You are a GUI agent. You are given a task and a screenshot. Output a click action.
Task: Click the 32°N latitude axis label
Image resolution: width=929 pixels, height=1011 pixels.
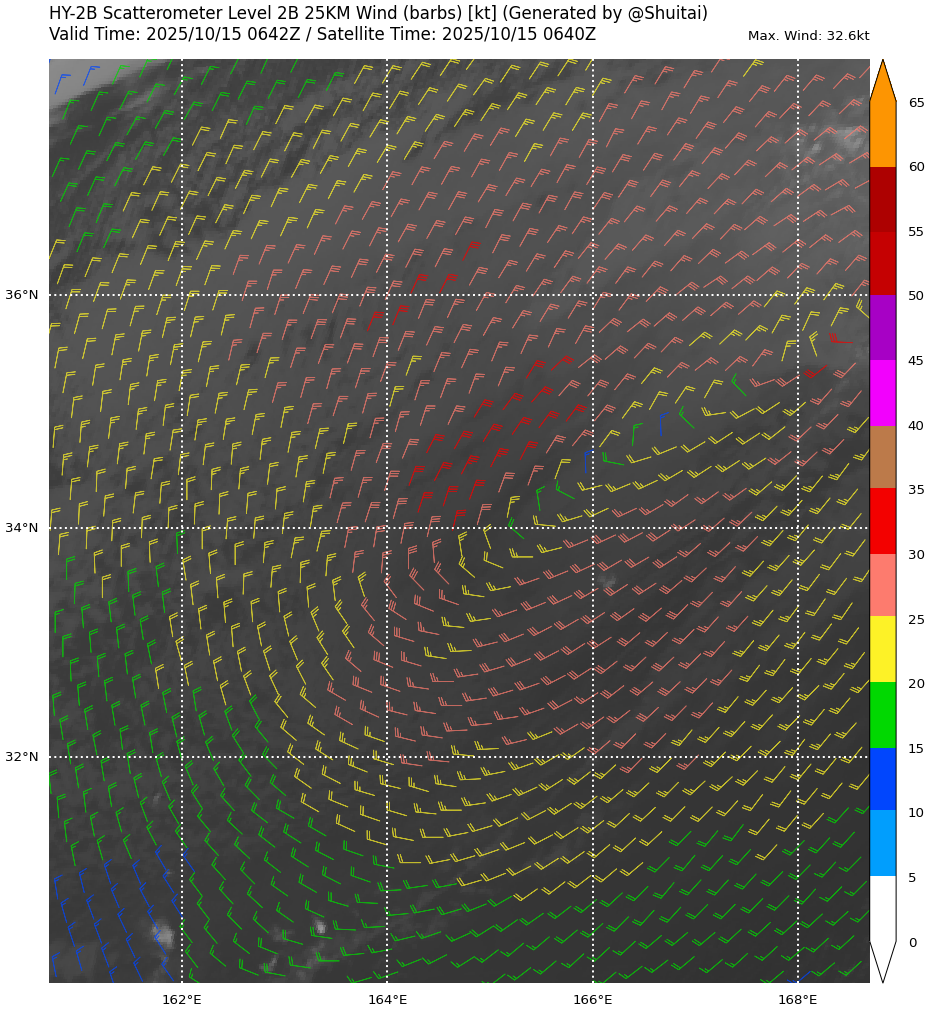22,757
